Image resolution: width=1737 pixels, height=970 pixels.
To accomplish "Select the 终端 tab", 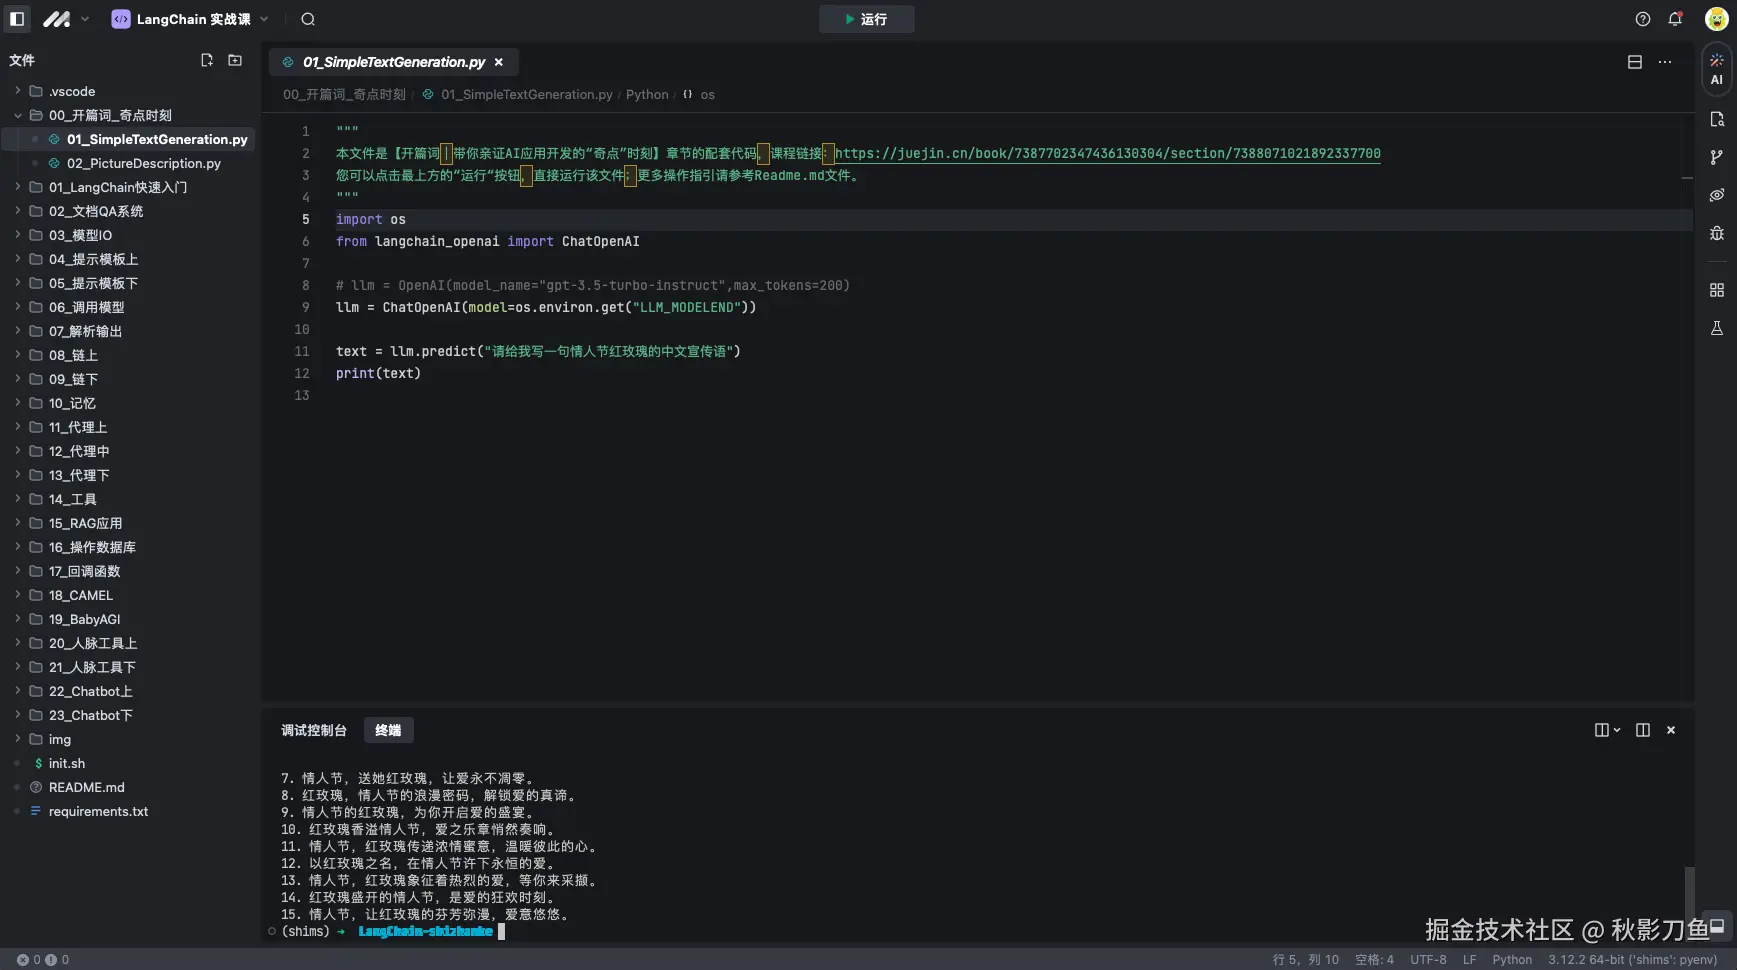I will point(388,730).
